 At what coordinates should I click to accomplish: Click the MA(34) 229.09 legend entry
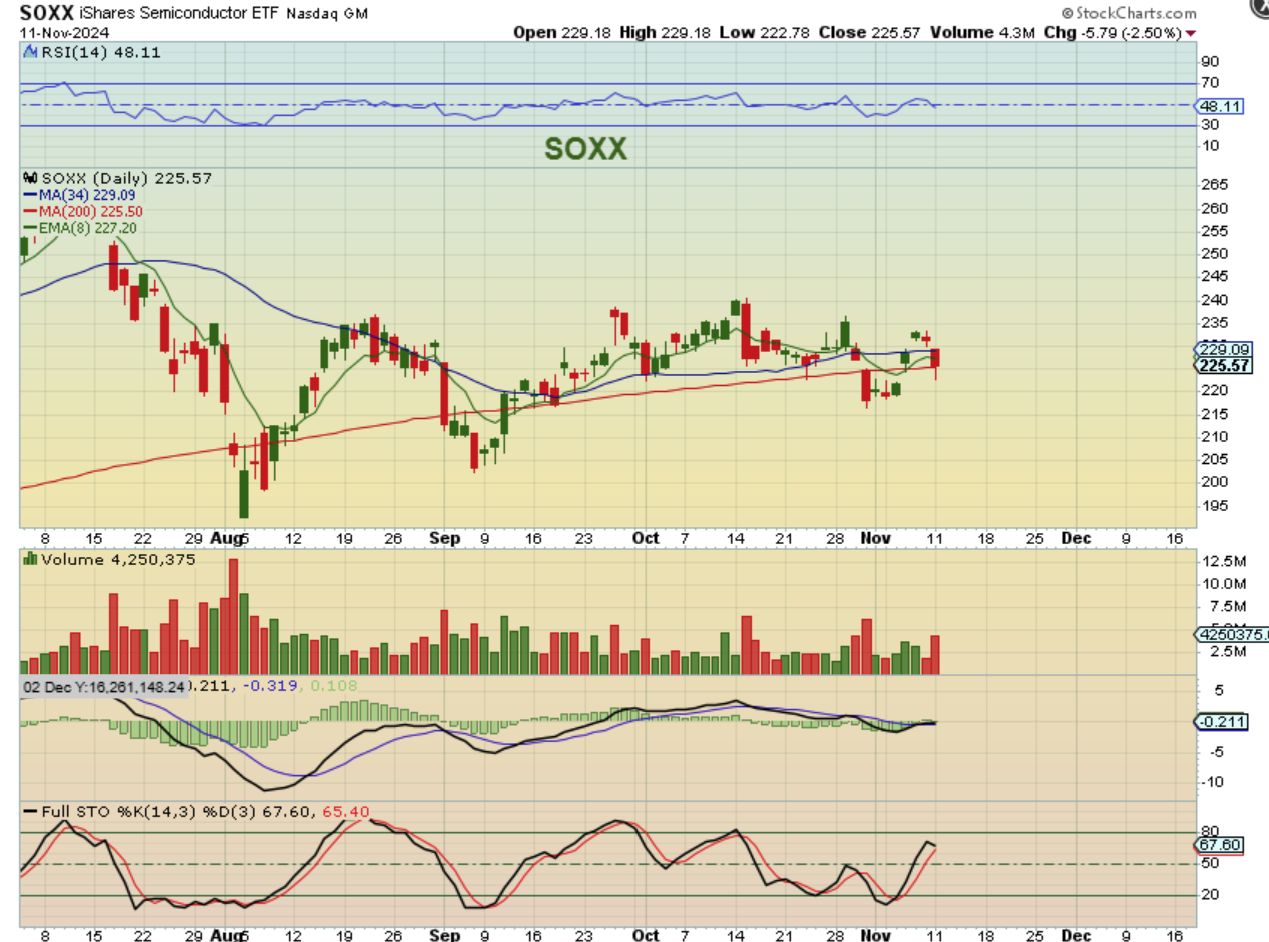pyautogui.click(x=79, y=194)
